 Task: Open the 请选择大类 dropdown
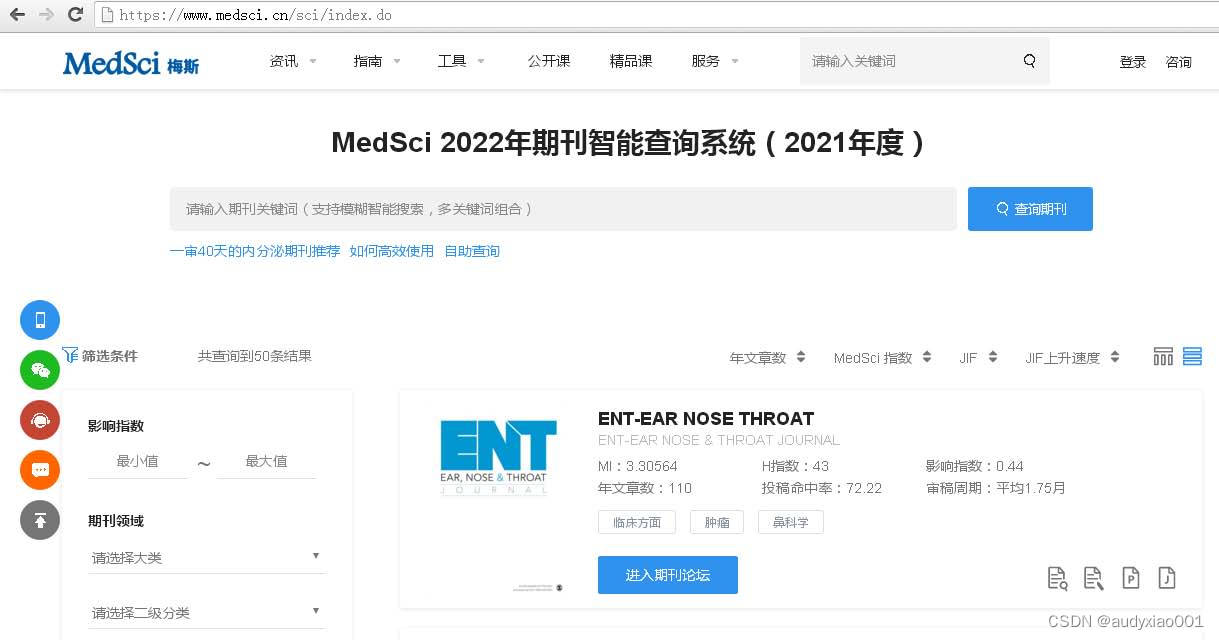point(207,557)
